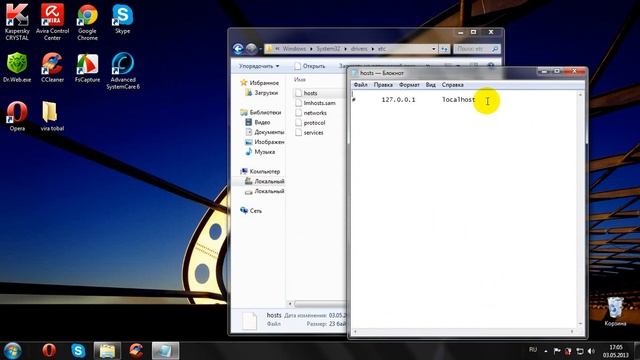Image resolution: width=640 pixels, height=360 pixels.
Task: Click Windows in the address breadcrumb
Action: click(294, 49)
